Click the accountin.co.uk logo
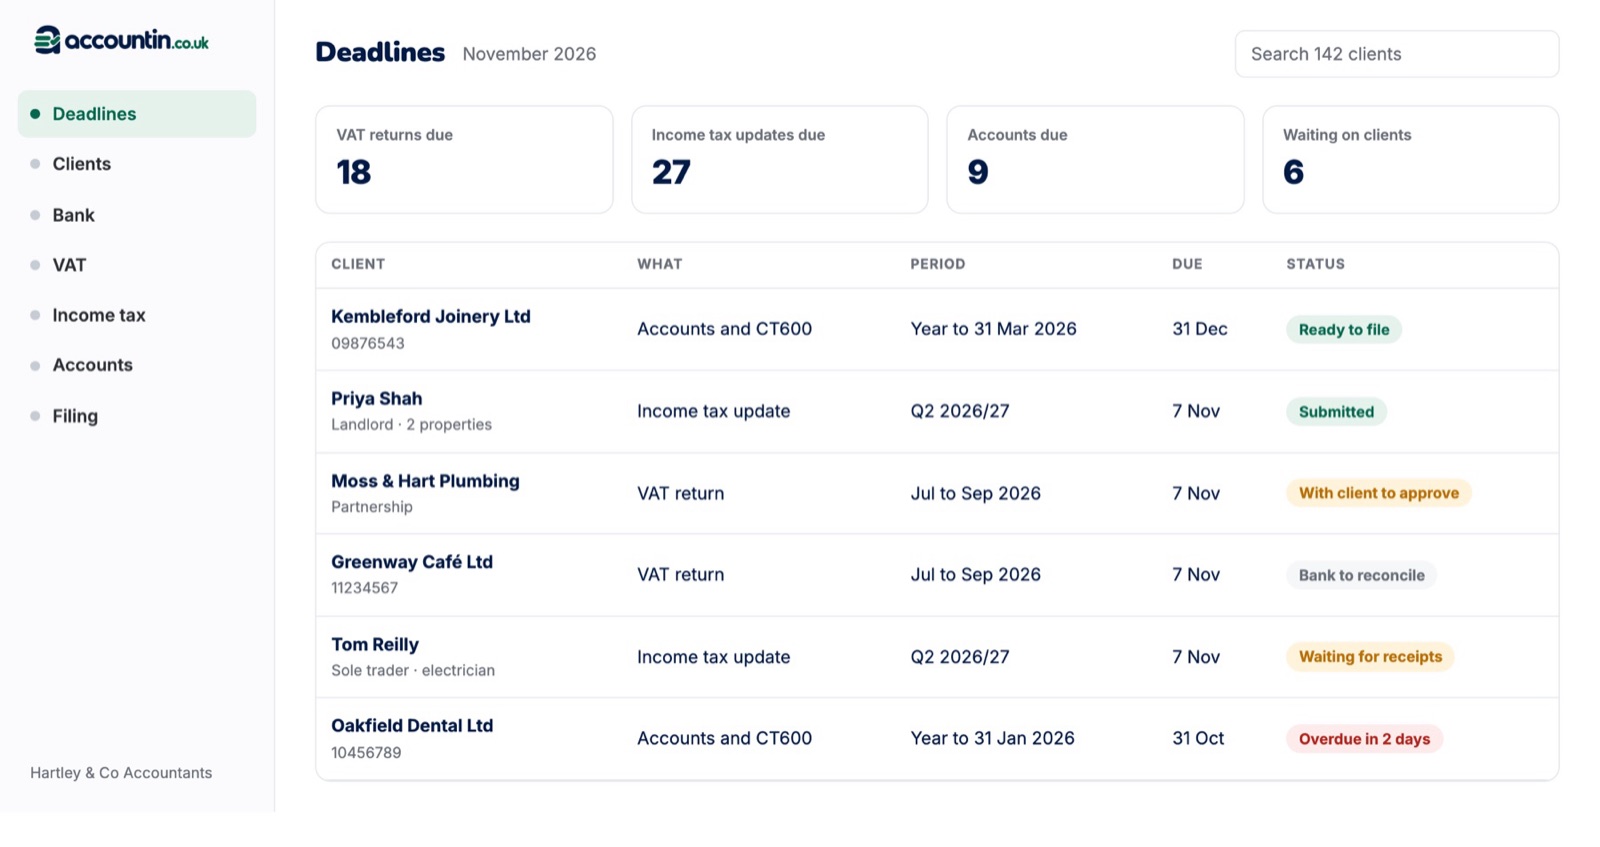This screenshot has height=847, width=1600. (x=121, y=40)
